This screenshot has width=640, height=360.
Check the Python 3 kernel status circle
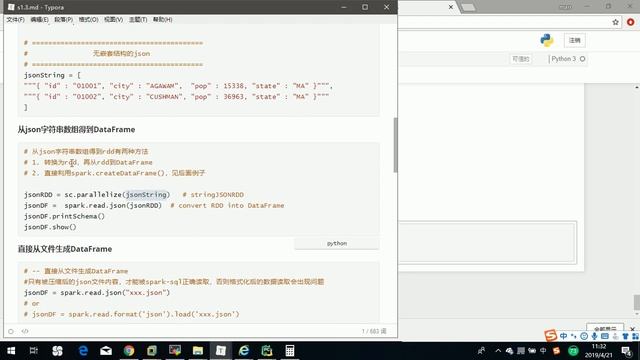click(582, 59)
